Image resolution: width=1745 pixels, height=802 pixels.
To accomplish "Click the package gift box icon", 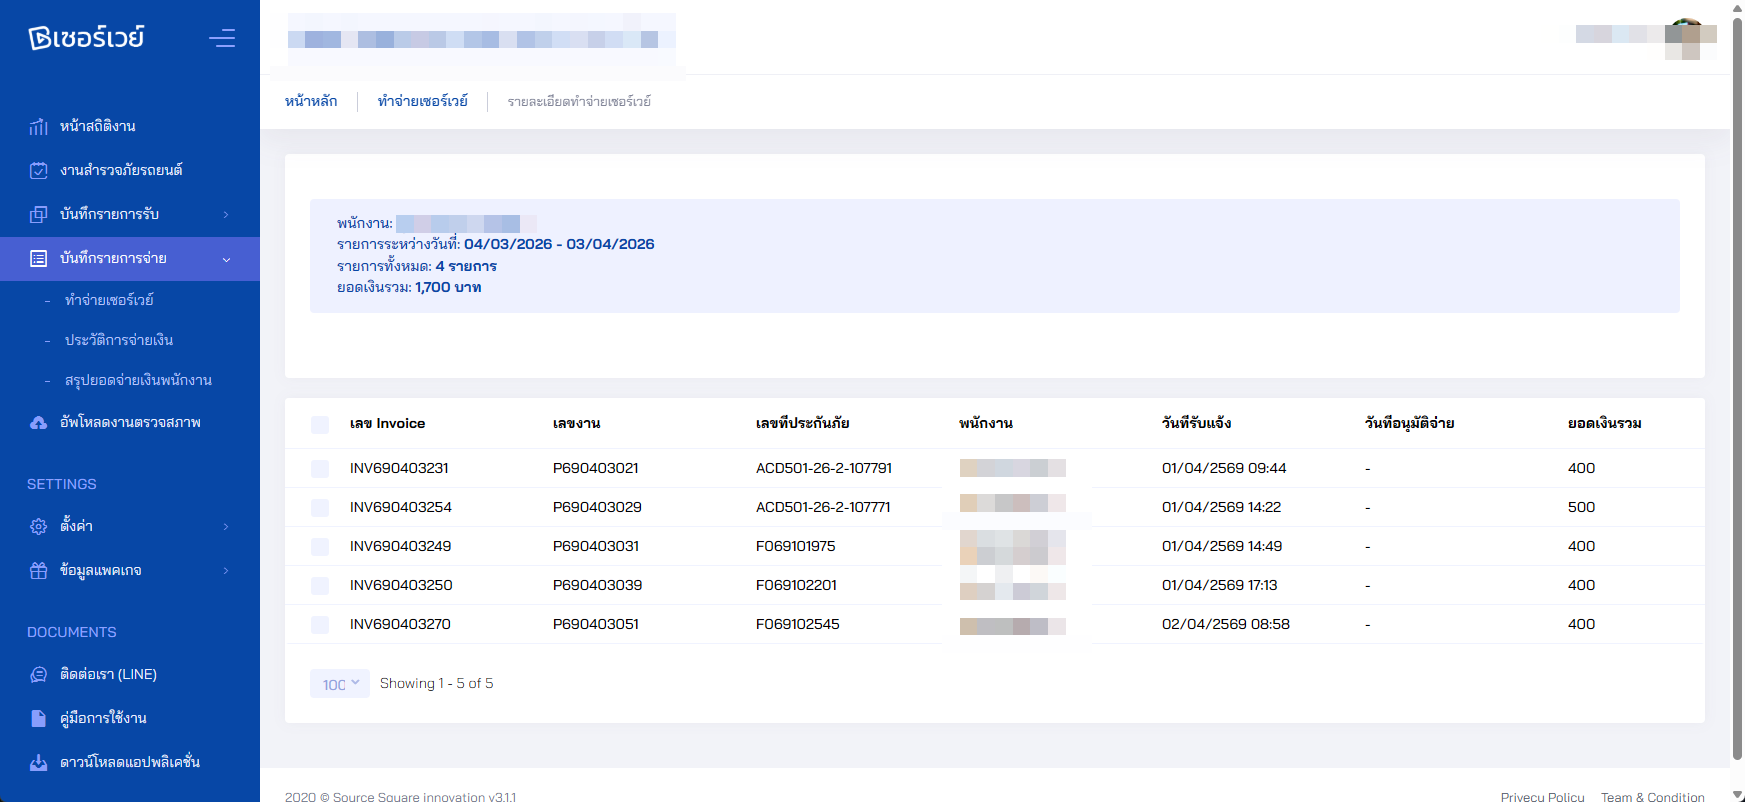I will pos(38,571).
